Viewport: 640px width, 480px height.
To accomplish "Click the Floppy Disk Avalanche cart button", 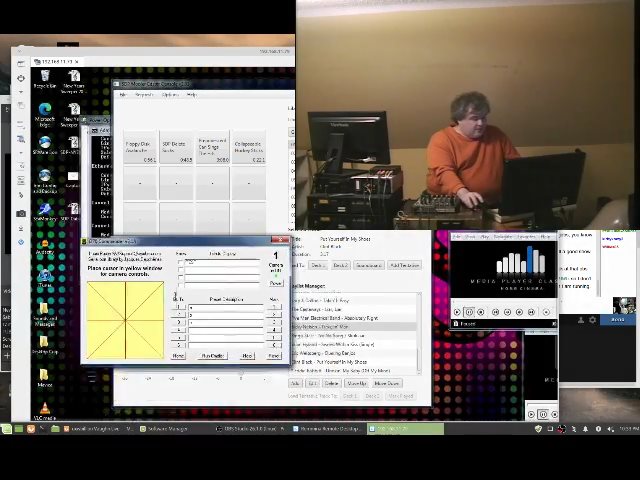I will 140,147.
